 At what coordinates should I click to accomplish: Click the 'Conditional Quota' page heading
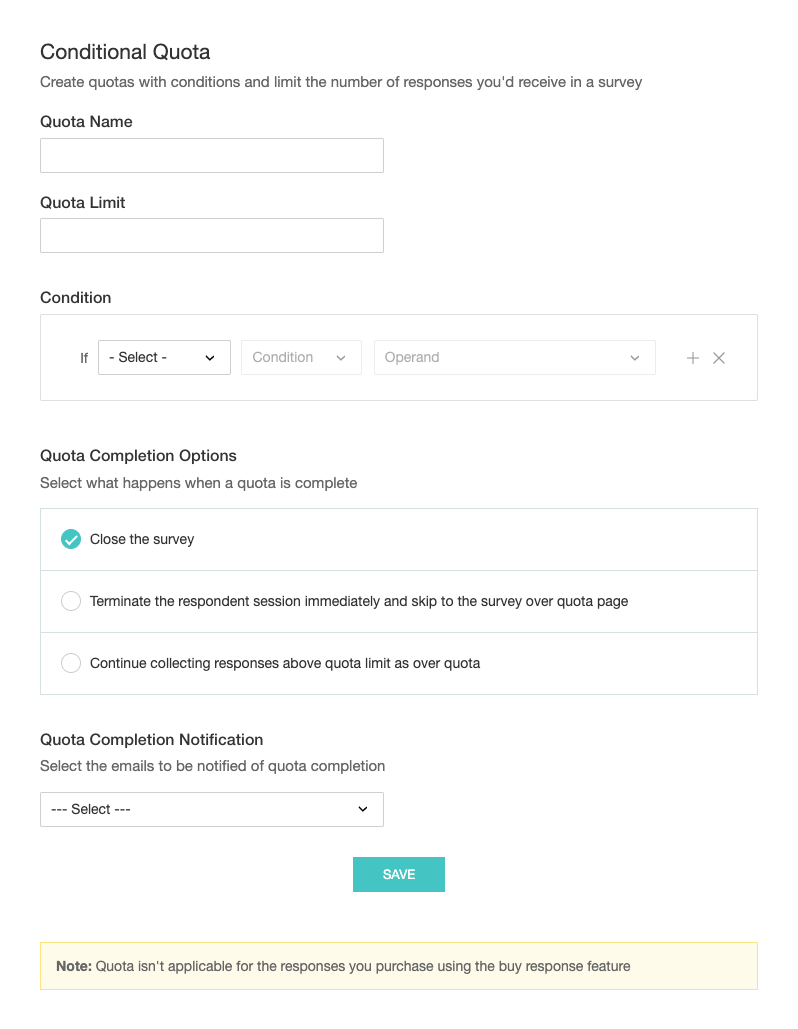click(x=125, y=52)
